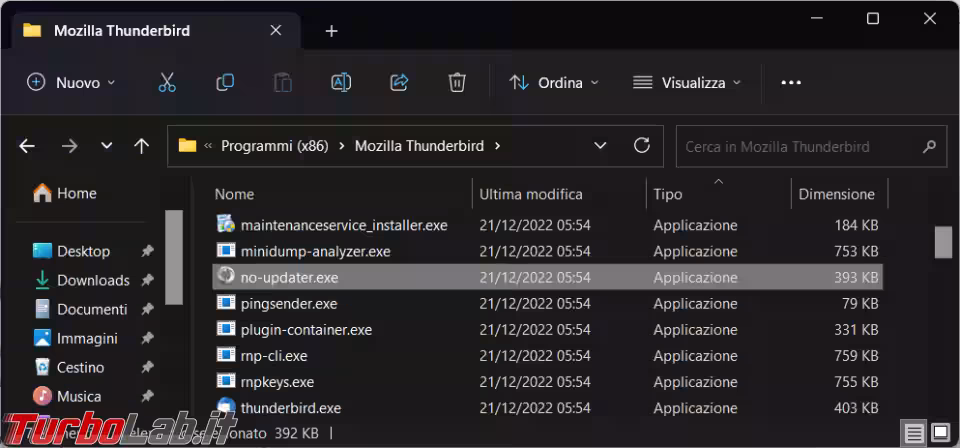Viewport: 960px width, 448px height.
Task: Switch to details view layout icon
Action: tap(914, 434)
